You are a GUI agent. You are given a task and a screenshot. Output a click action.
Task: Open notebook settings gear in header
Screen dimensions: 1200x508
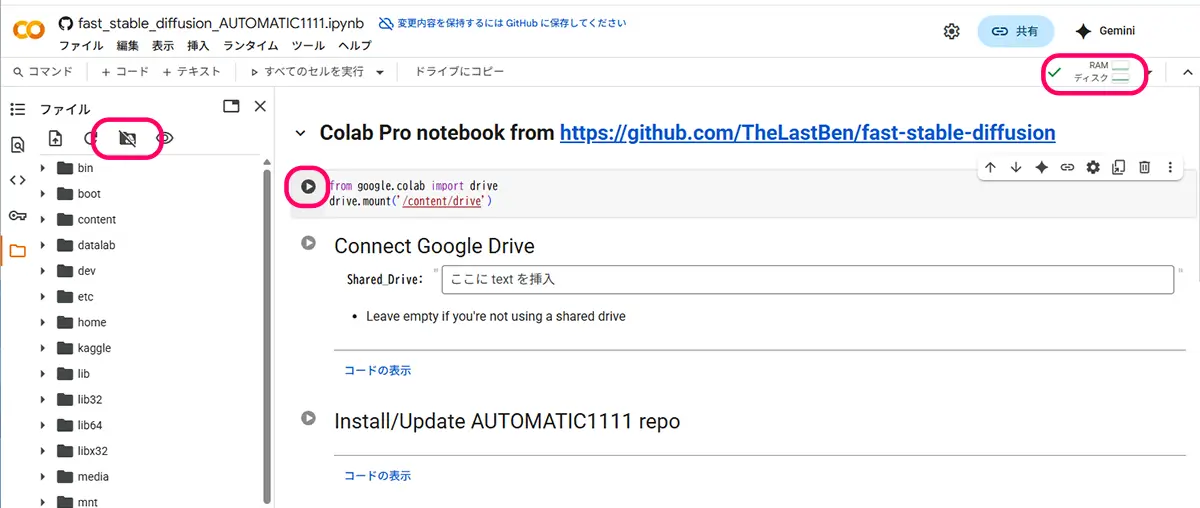(x=952, y=31)
